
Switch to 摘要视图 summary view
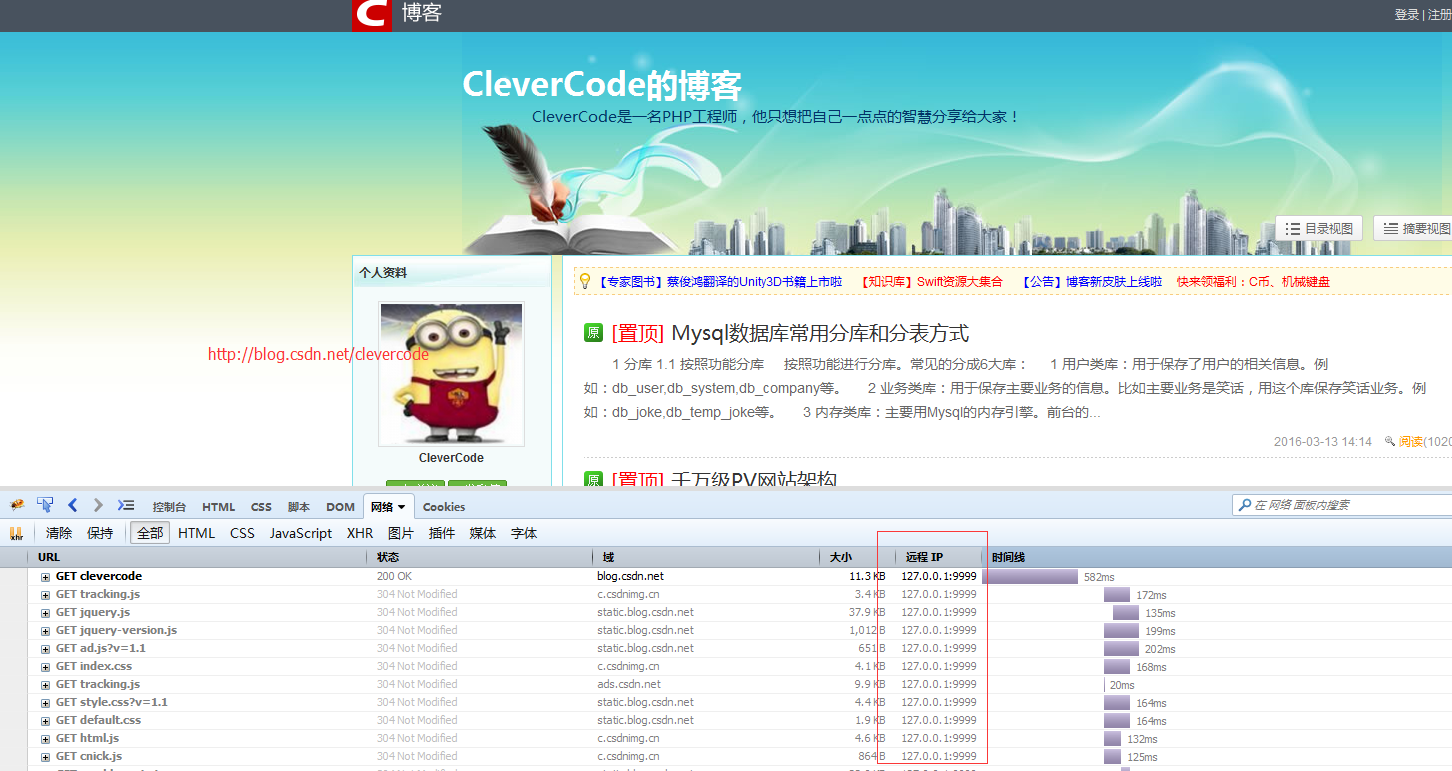click(1413, 229)
